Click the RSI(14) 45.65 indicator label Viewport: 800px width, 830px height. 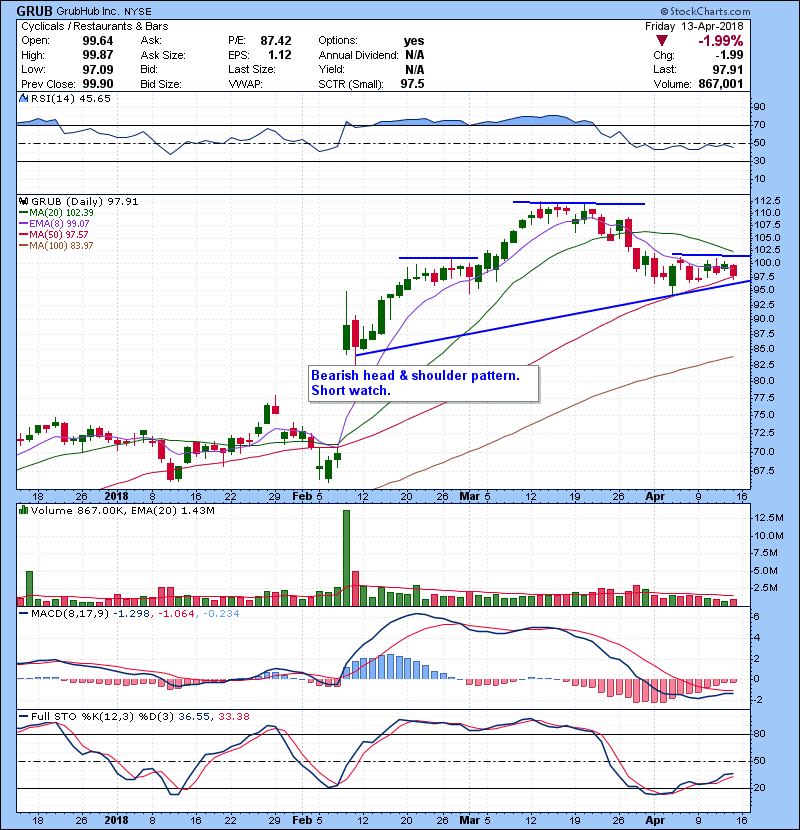coord(71,98)
